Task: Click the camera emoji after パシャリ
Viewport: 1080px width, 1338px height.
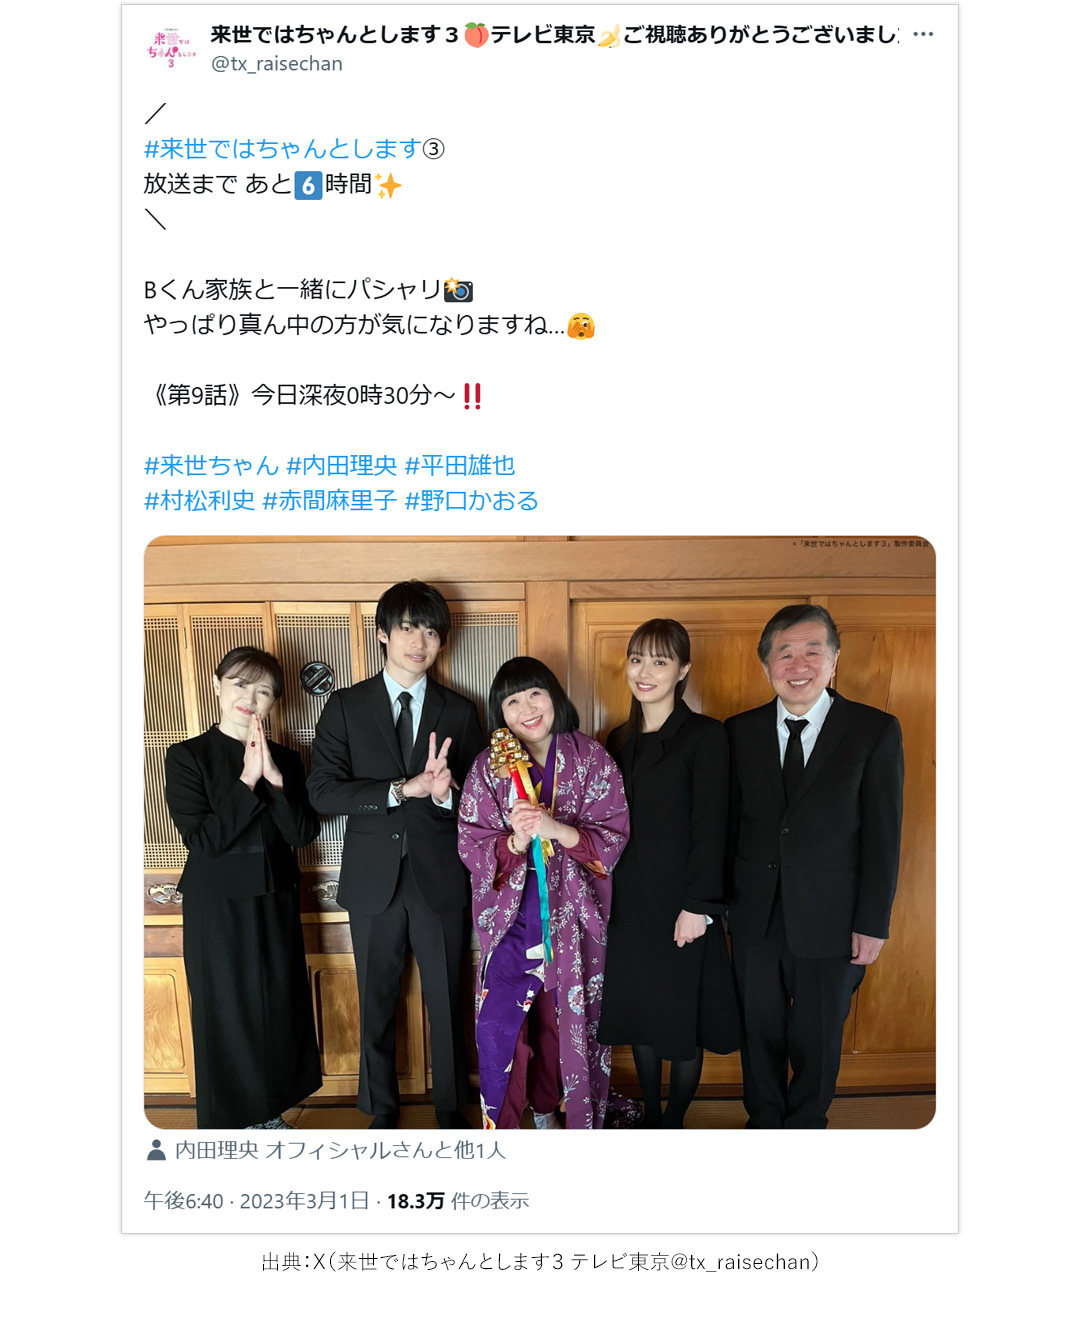Action: (x=458, y=290)
